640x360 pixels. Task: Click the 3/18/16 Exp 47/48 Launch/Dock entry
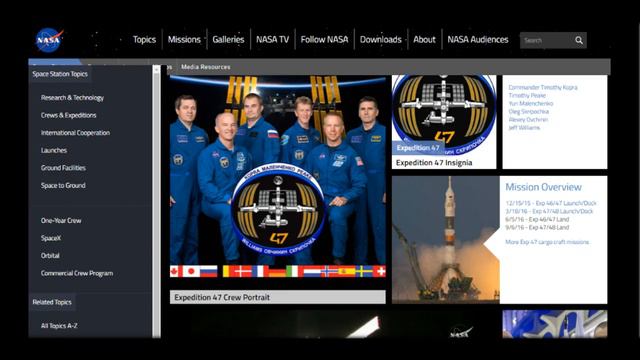[x=549, y=211]
